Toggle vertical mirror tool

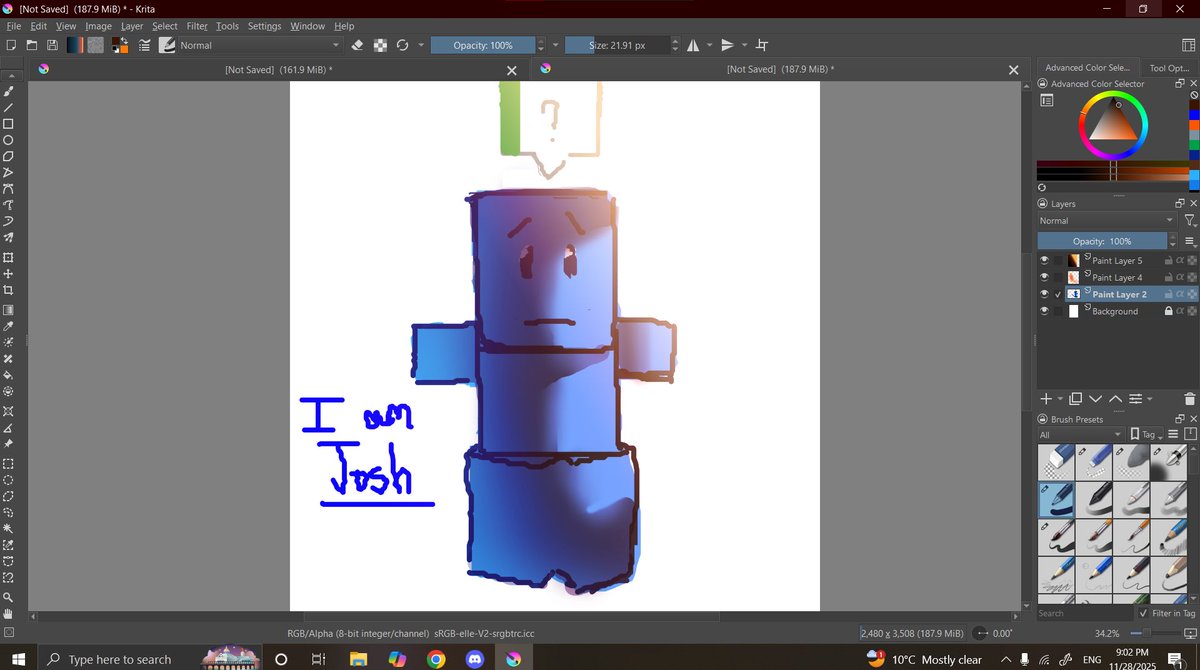pyautogui.click(x=728, y=45)
